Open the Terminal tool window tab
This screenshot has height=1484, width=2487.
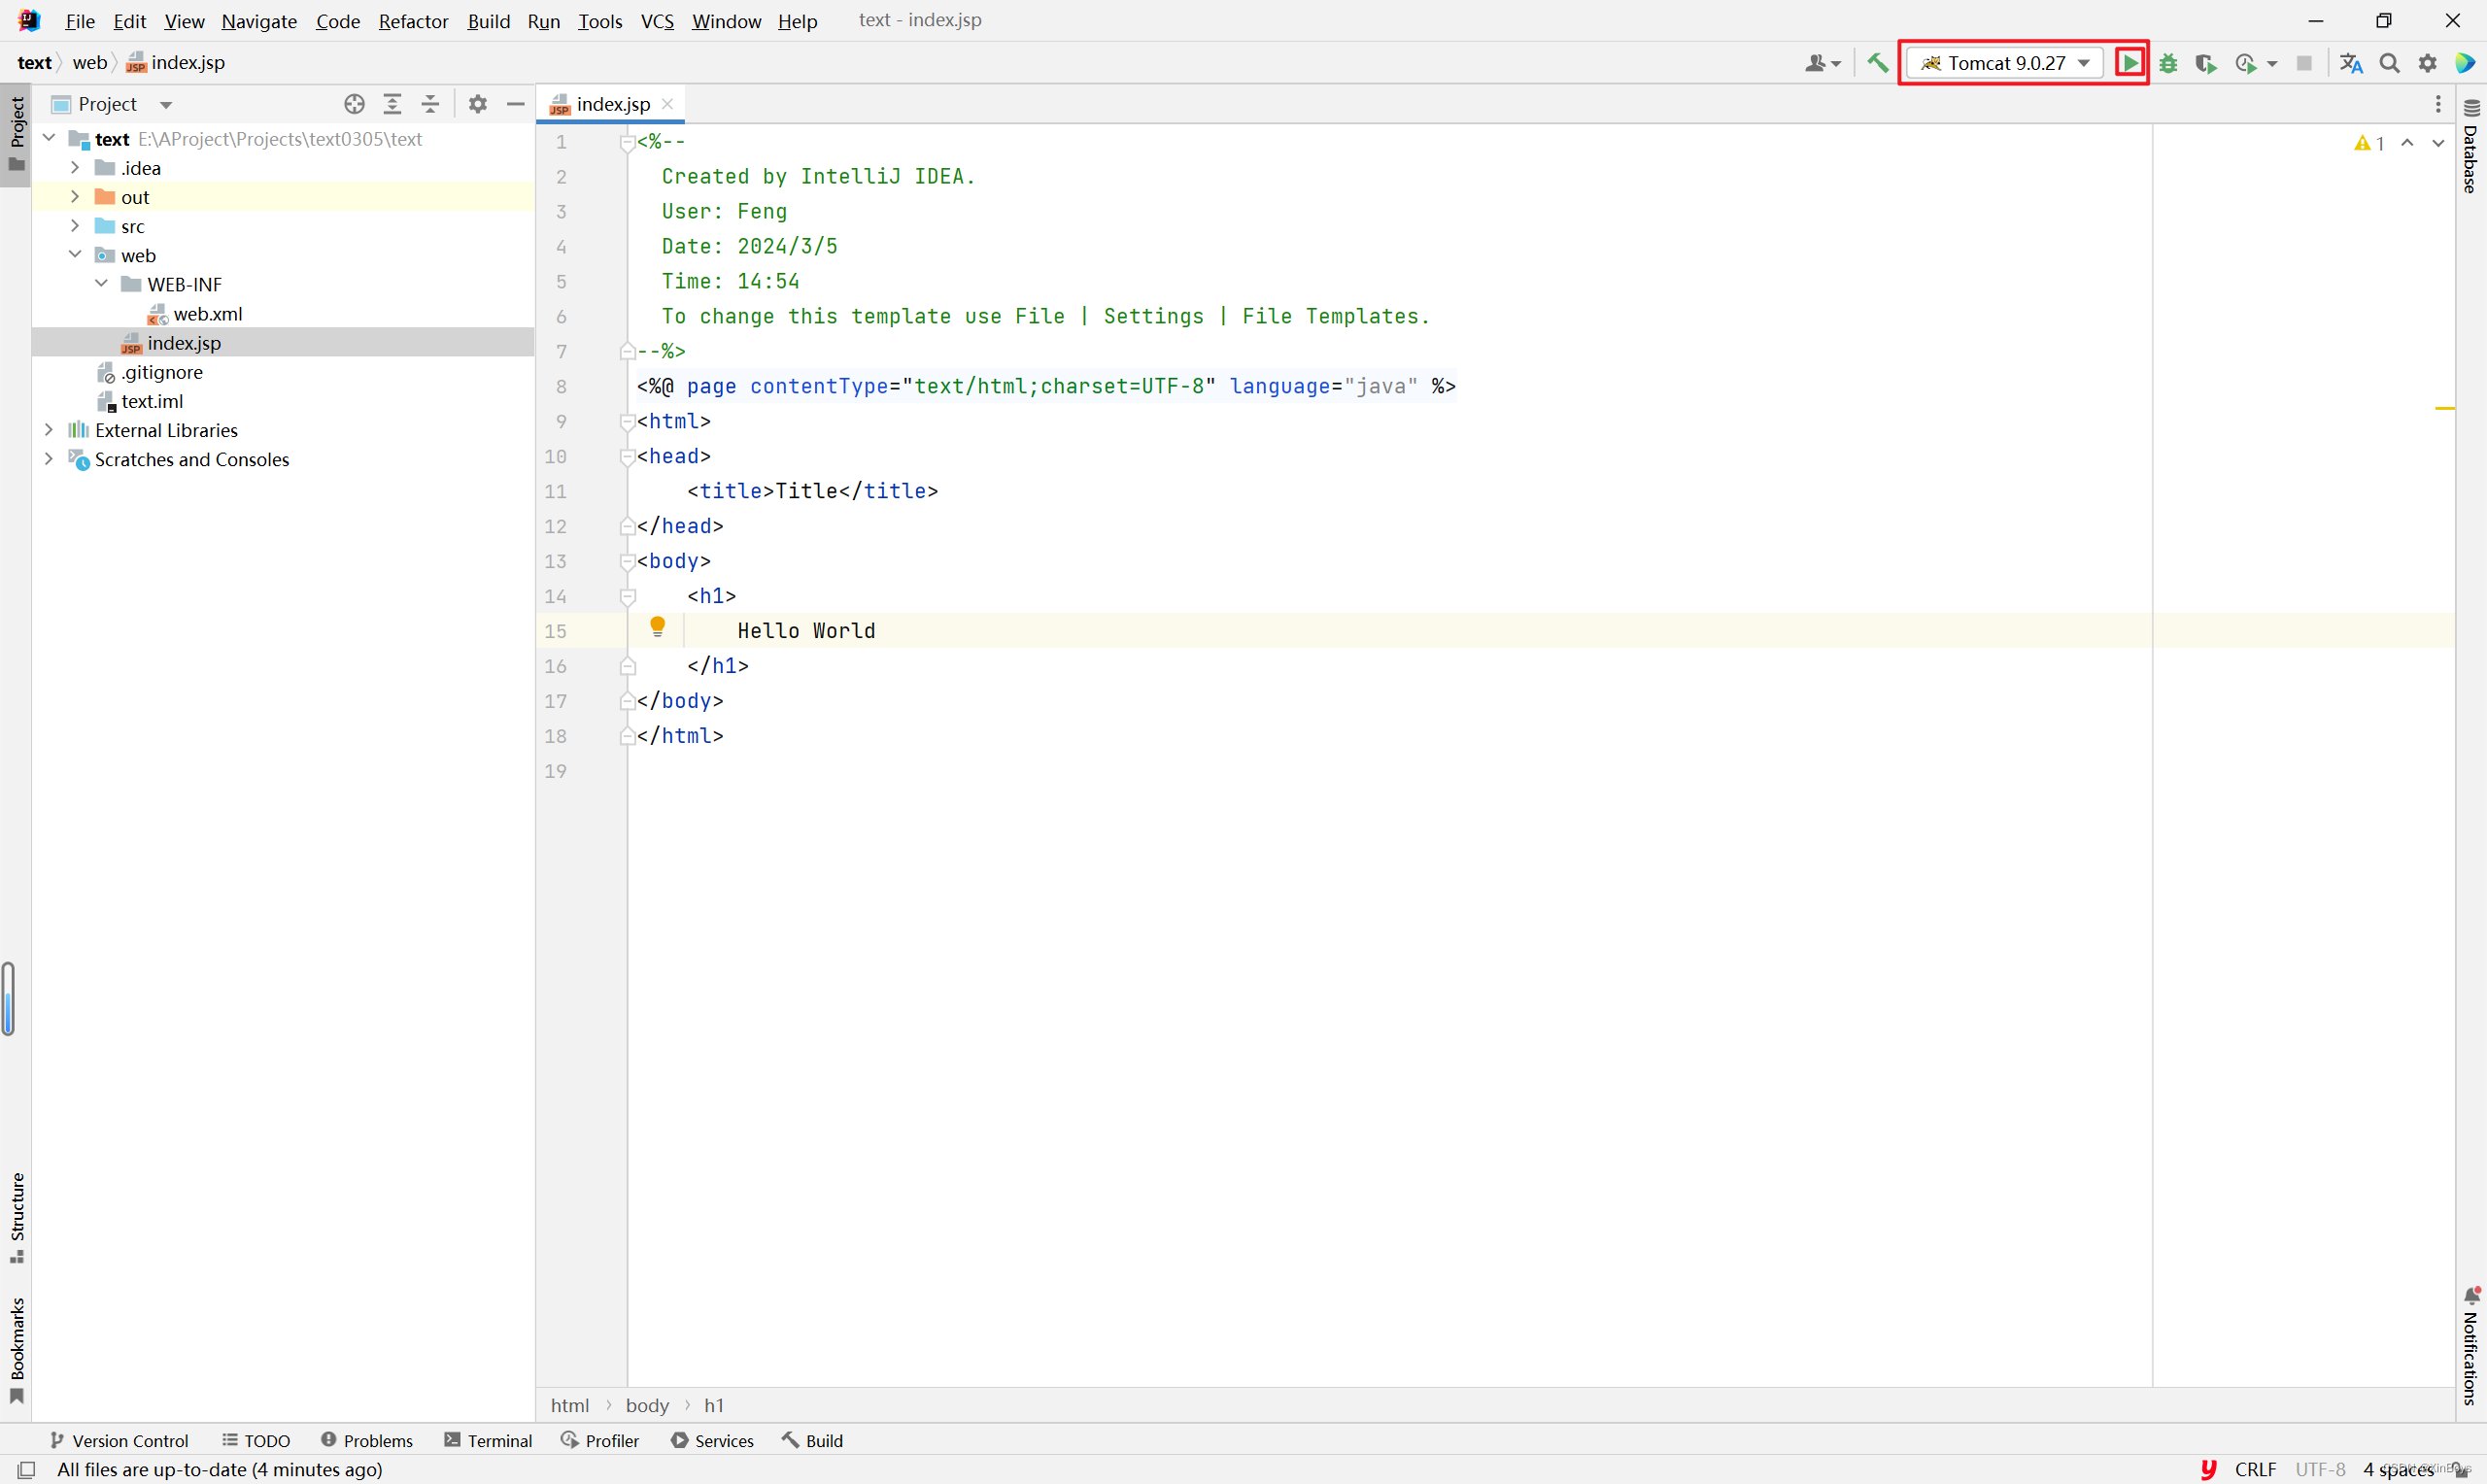point(488,1440)
